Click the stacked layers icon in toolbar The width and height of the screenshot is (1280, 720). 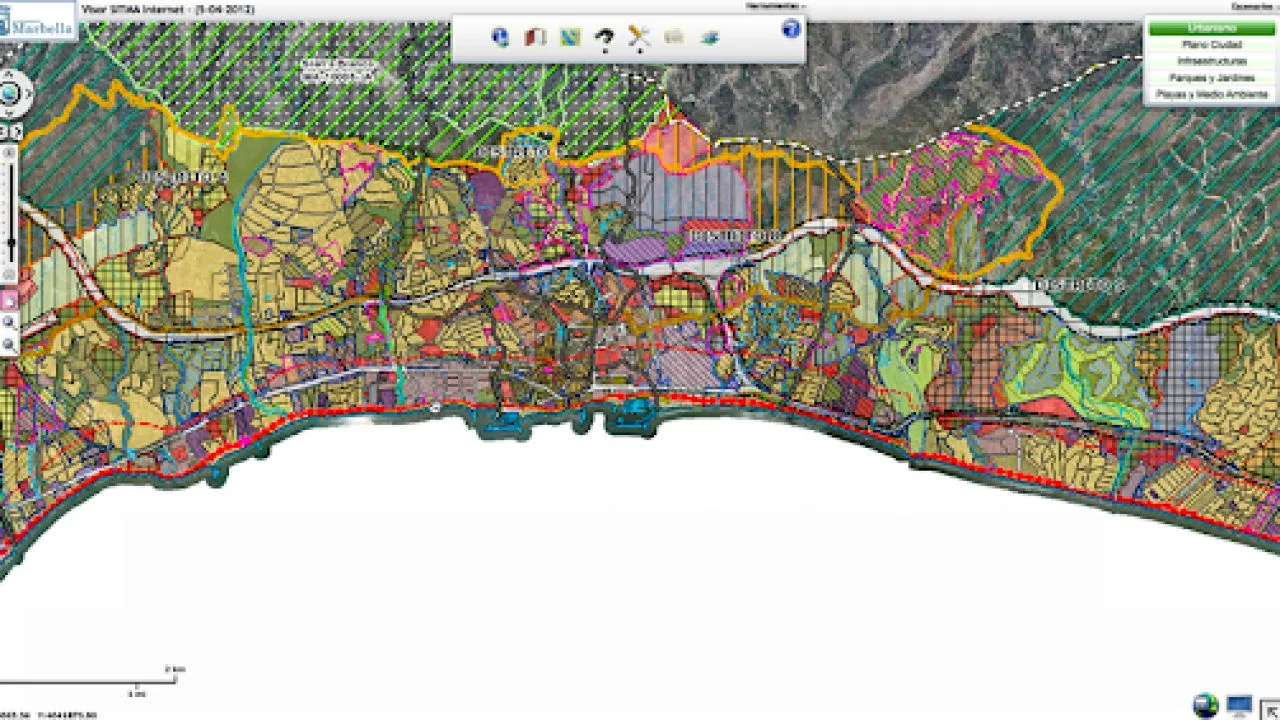click(x=709, y=38)
